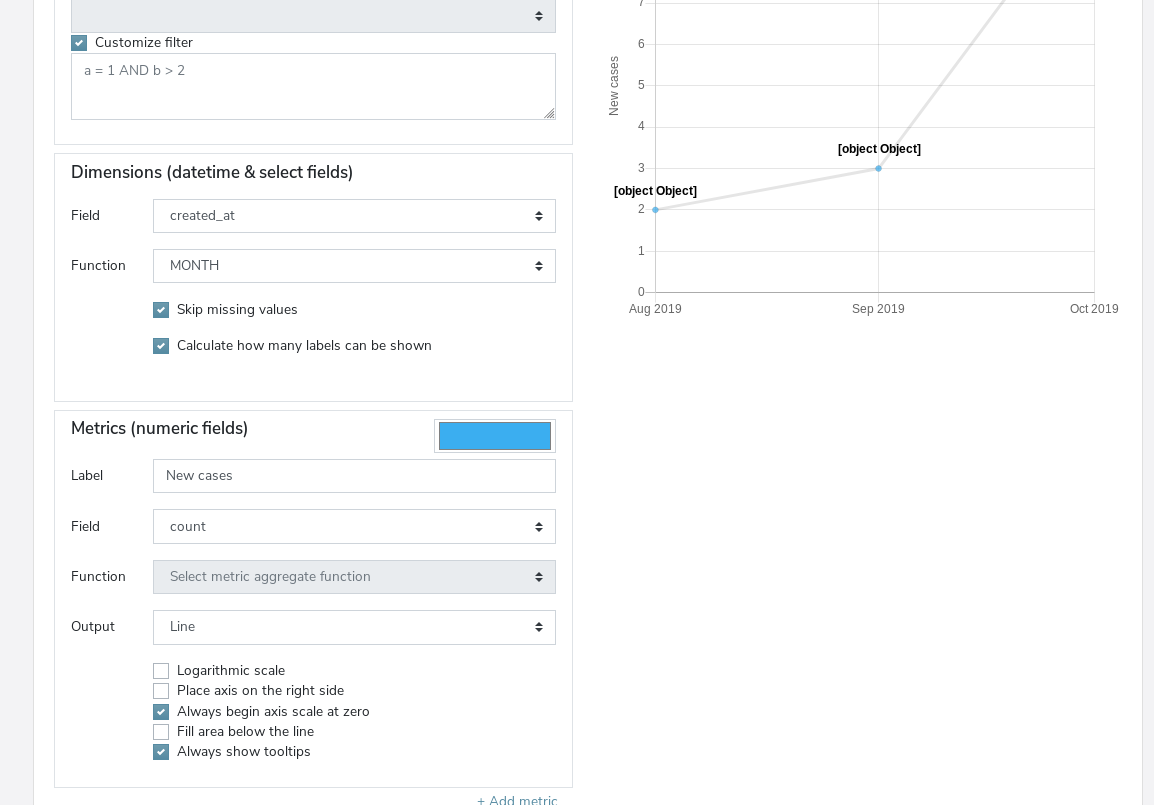The width and height of the screenshot is (1154, 805).
Task: Click the Add metric link
Action: 517,799
